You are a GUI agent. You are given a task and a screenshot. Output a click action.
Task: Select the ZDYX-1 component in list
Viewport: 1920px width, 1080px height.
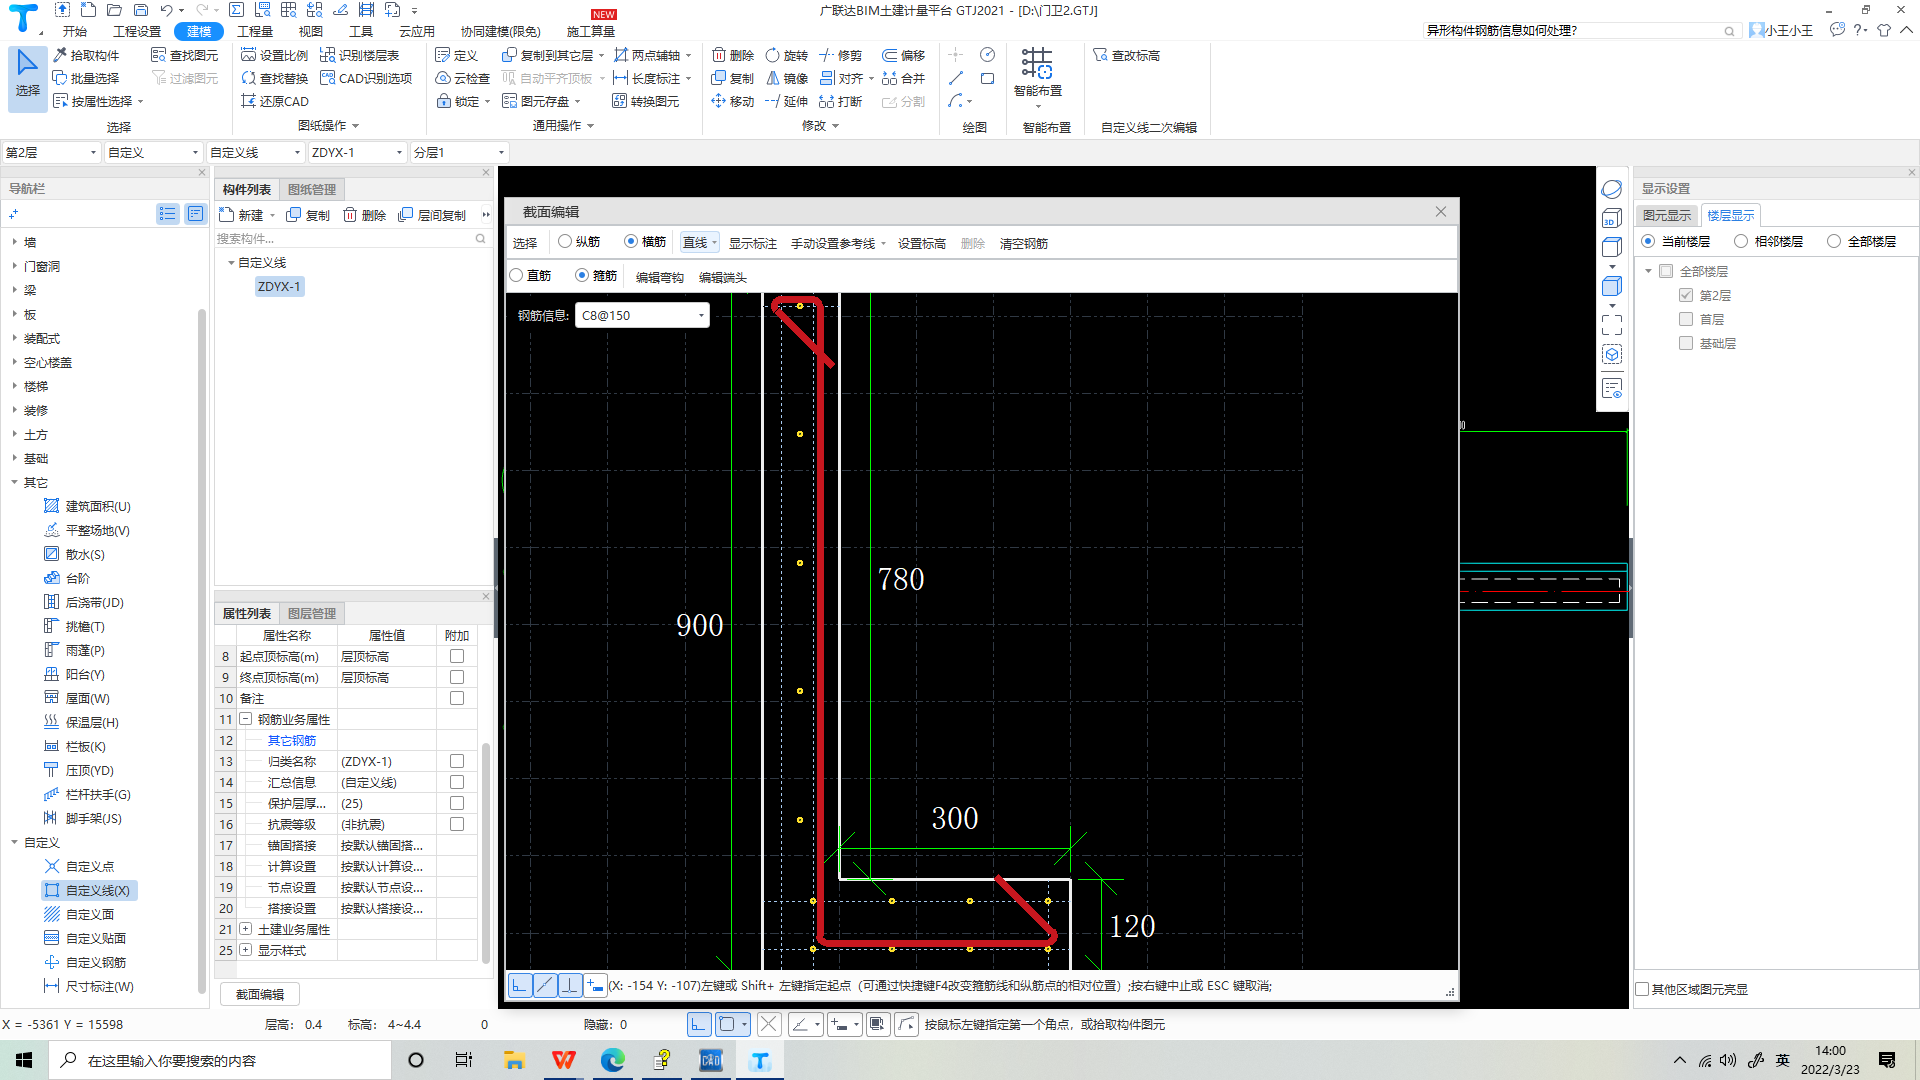(x=279, y=286)
